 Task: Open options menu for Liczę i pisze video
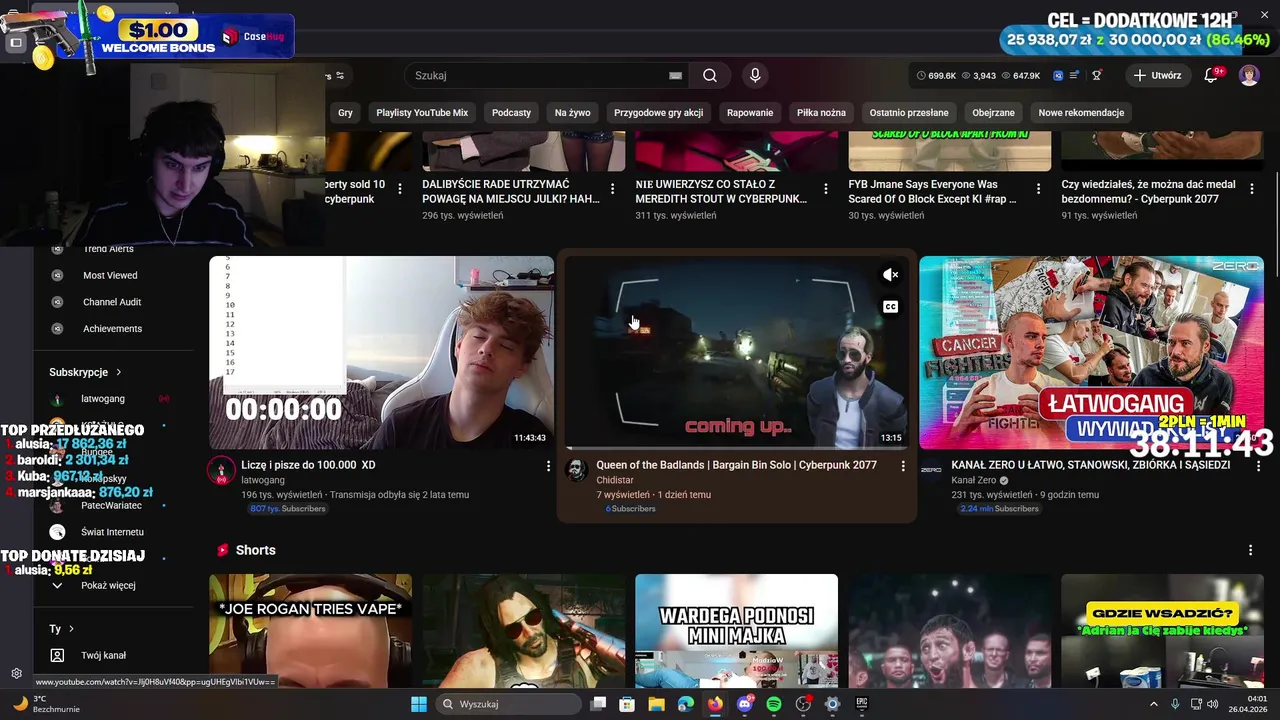pyautogui.click(x=548, y=466)
